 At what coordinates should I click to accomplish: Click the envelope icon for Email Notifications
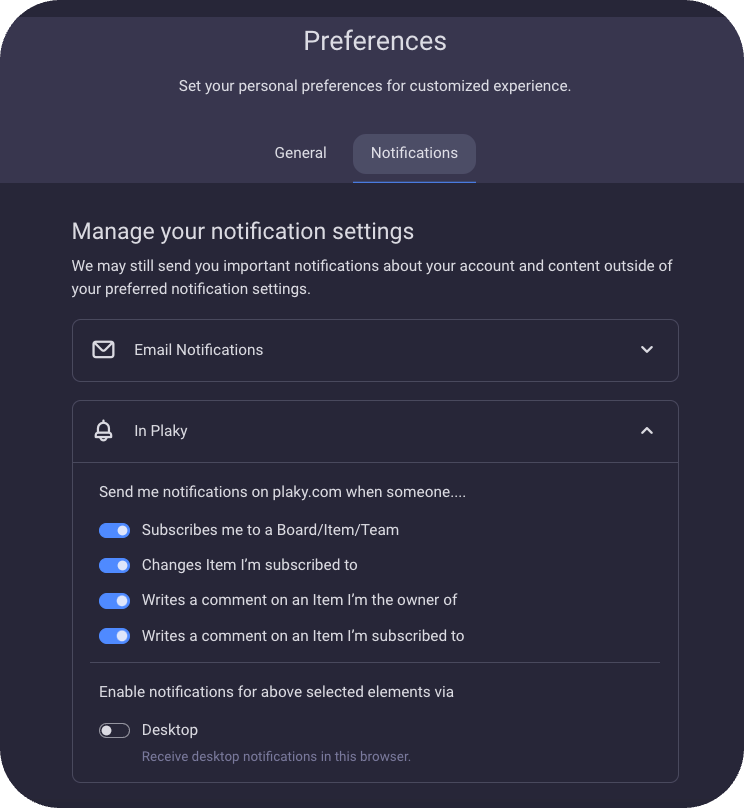(103, 350)
